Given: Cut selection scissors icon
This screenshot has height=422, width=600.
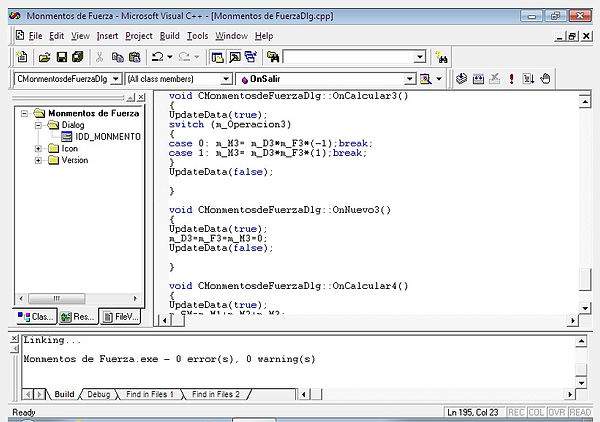Looking at the screenshot, I should click(99, 57).
